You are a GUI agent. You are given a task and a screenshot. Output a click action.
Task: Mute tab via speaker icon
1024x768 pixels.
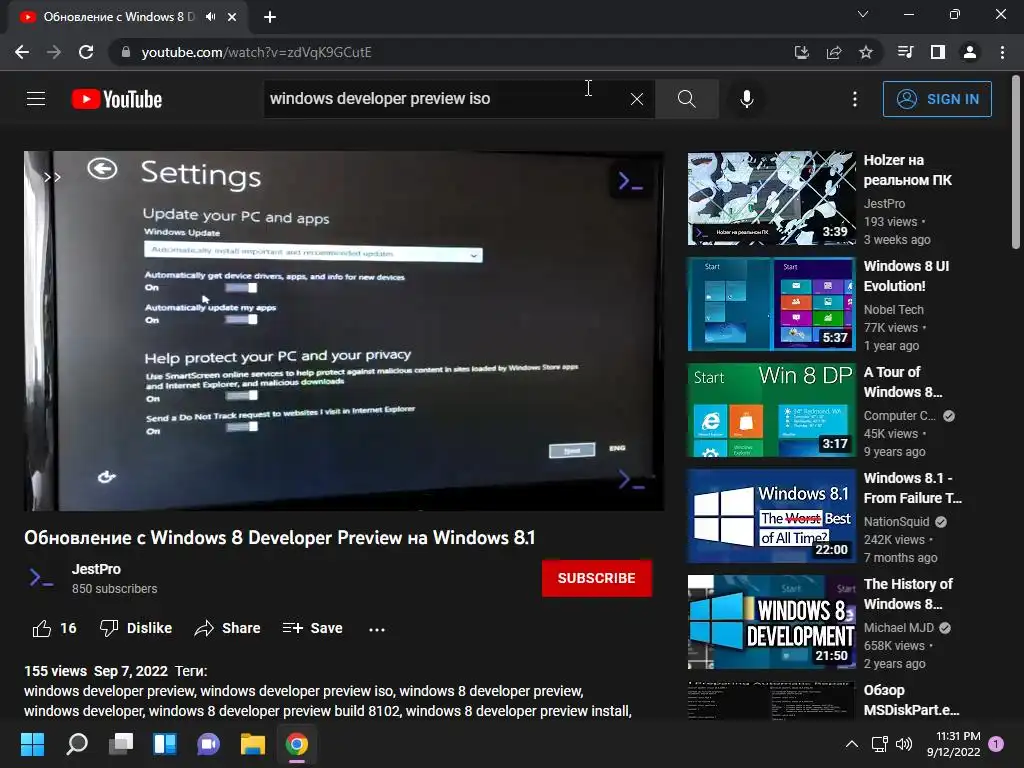click(210, 17)
